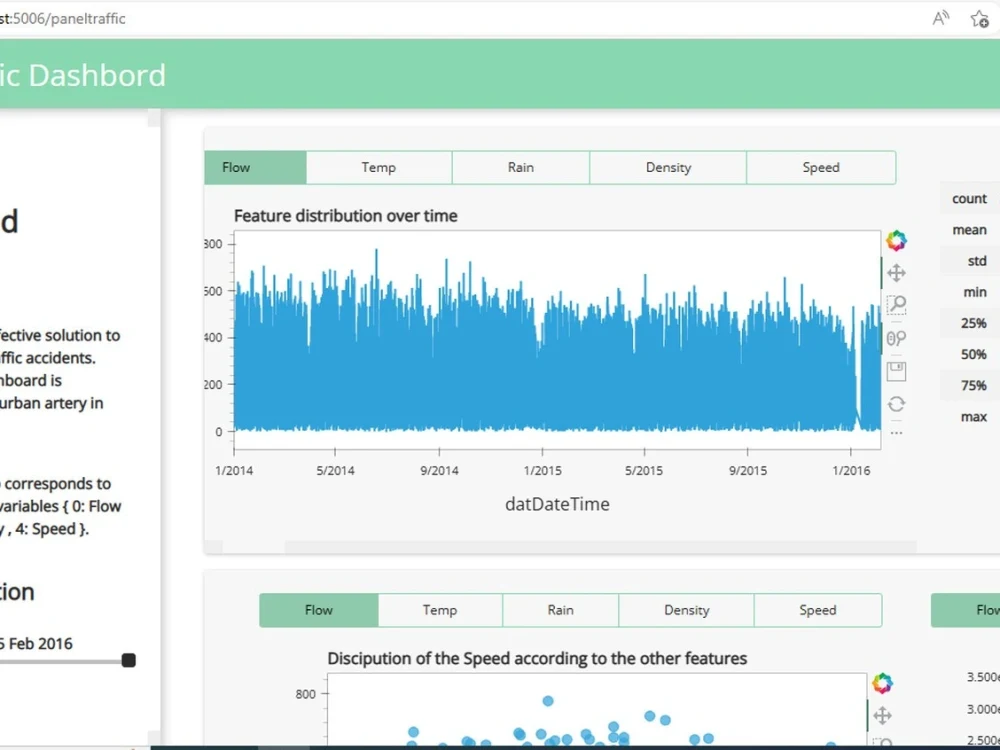1000x750 pixels.
Task: Save the Flow chart as an image
Action: 896,370
